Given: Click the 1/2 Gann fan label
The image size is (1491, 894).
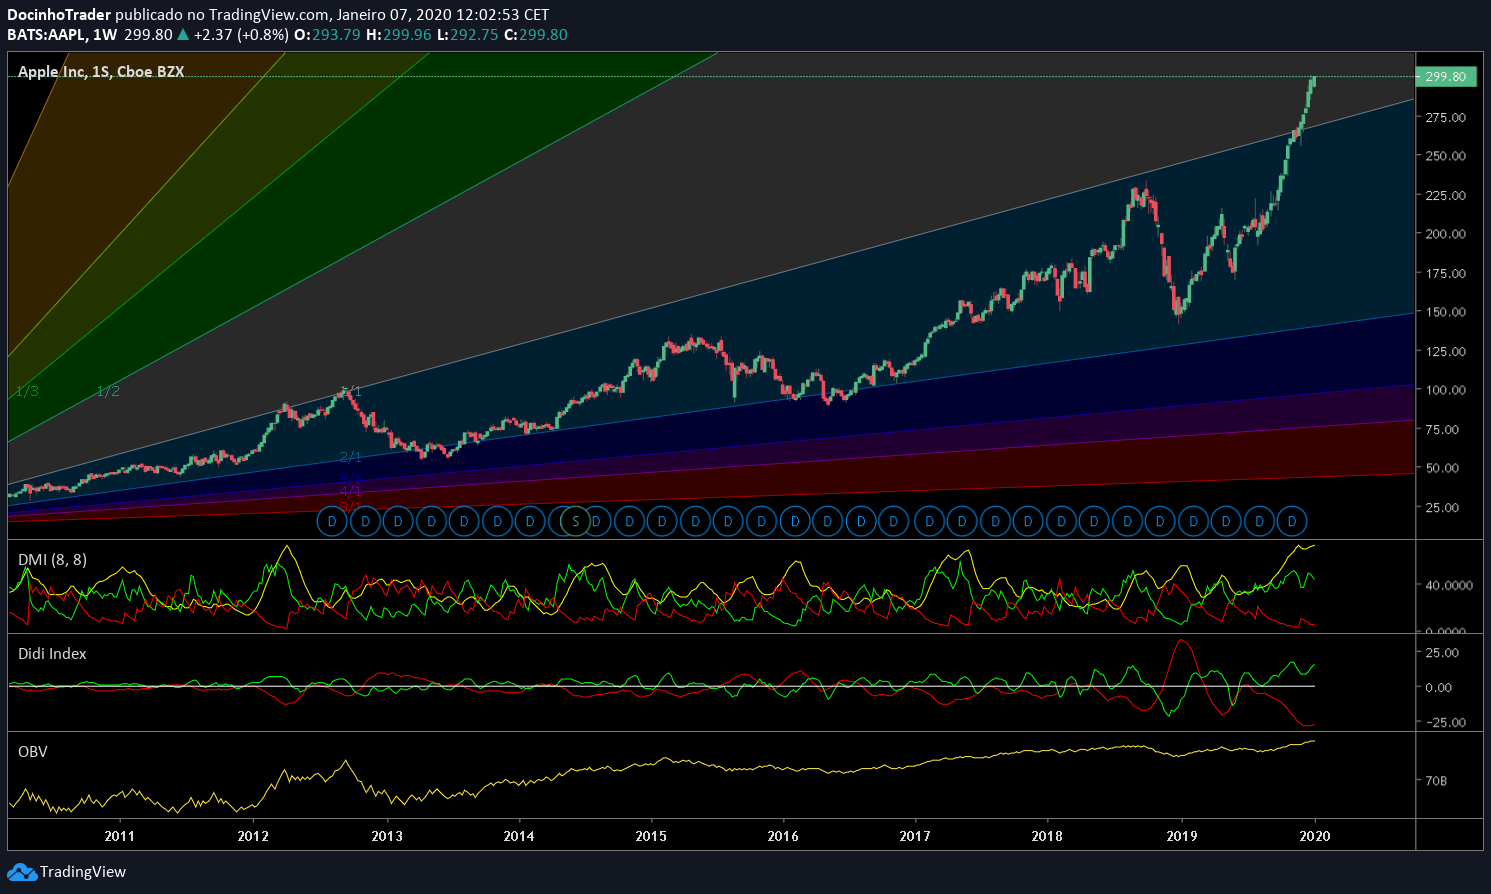Looking at the screenshot, I should coord(108,391).
